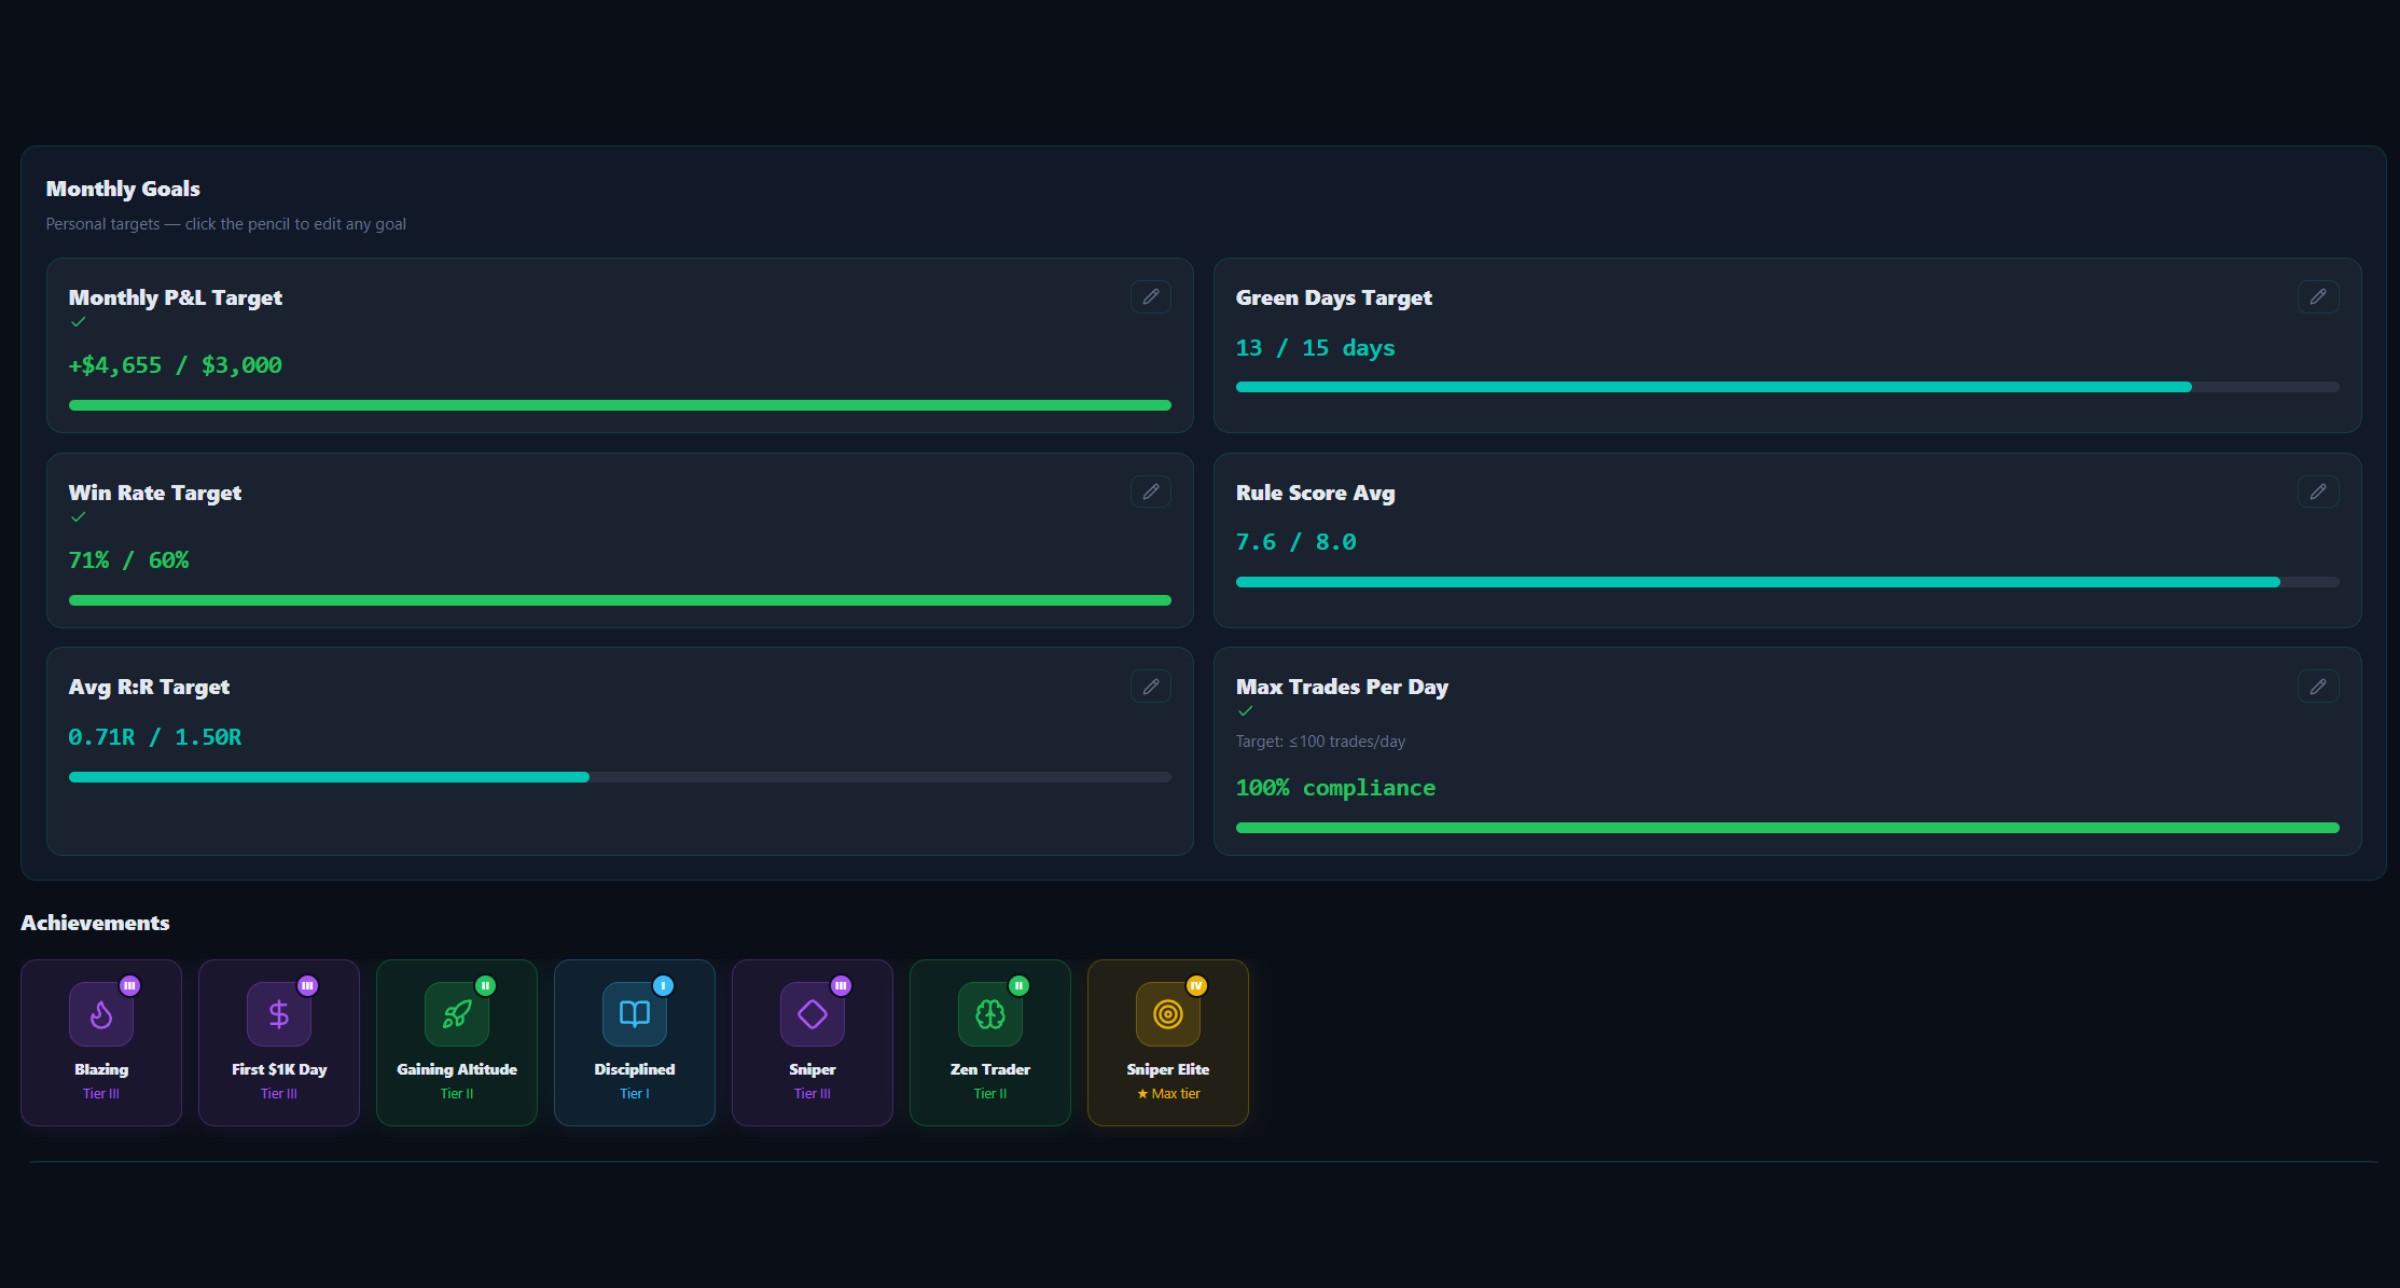This screenshot has height=1288, width=2400.
Task: Click the Disciplined Tier I label
Action: tap(635, 1094)
